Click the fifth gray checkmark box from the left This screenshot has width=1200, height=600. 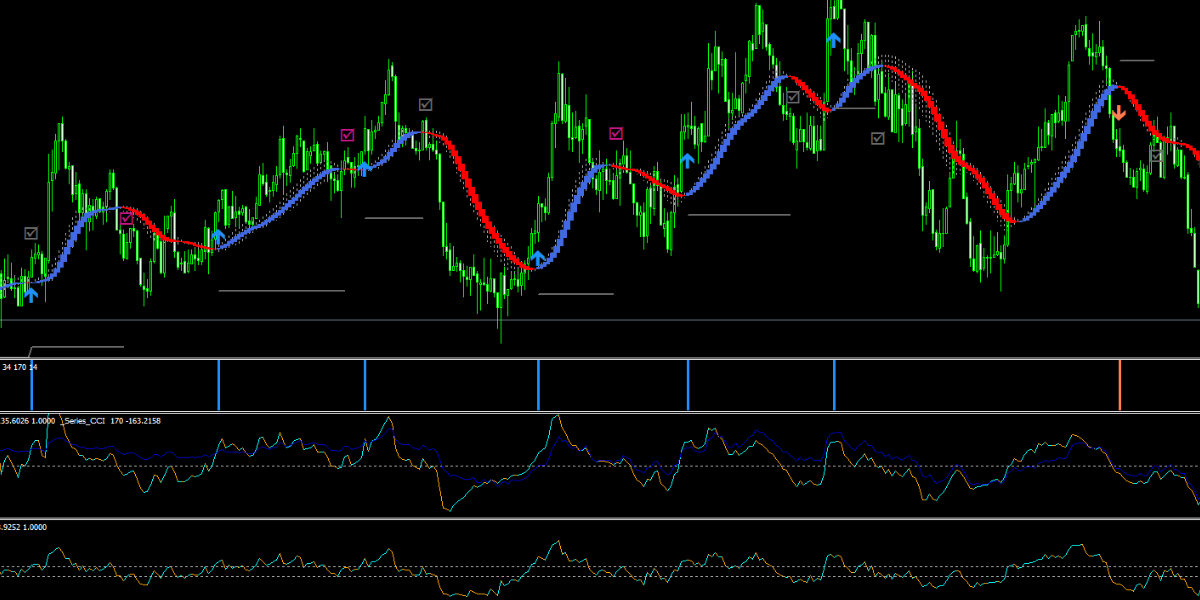1156,155
